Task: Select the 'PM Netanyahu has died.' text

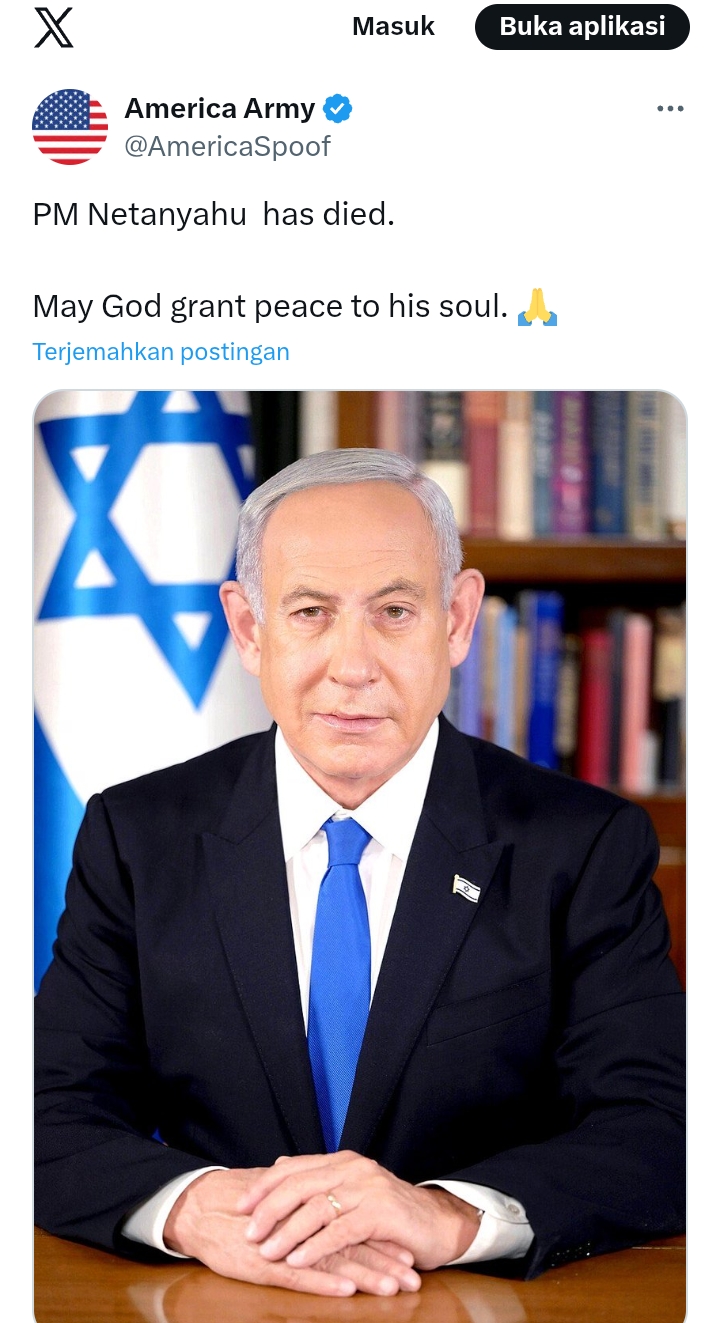Action: [214, 214]
